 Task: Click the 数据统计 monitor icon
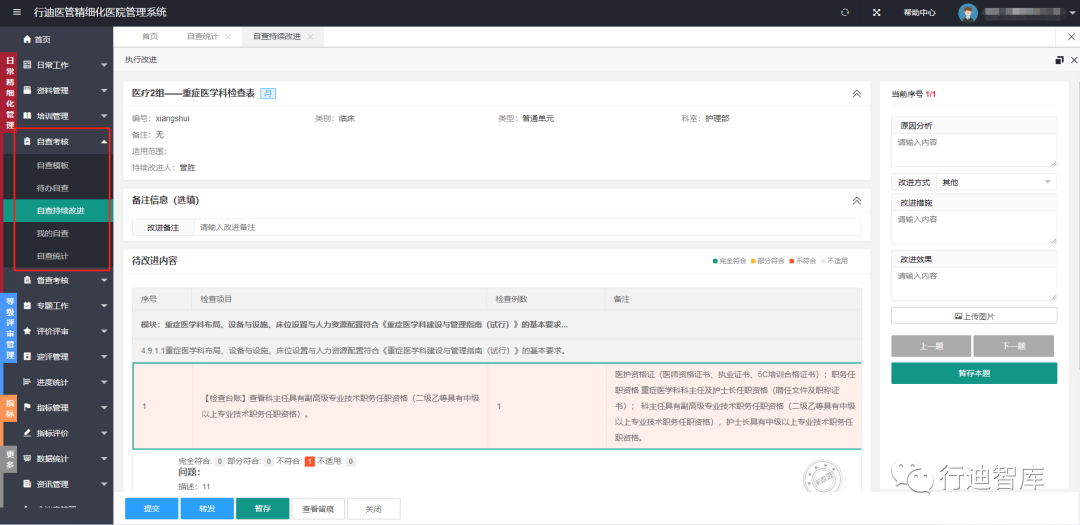[x=27, y=458]
